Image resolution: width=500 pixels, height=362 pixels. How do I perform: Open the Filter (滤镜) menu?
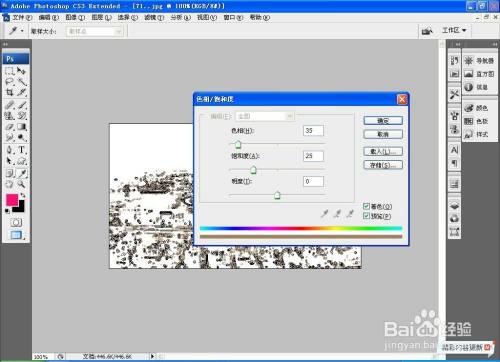click(154, 17)
